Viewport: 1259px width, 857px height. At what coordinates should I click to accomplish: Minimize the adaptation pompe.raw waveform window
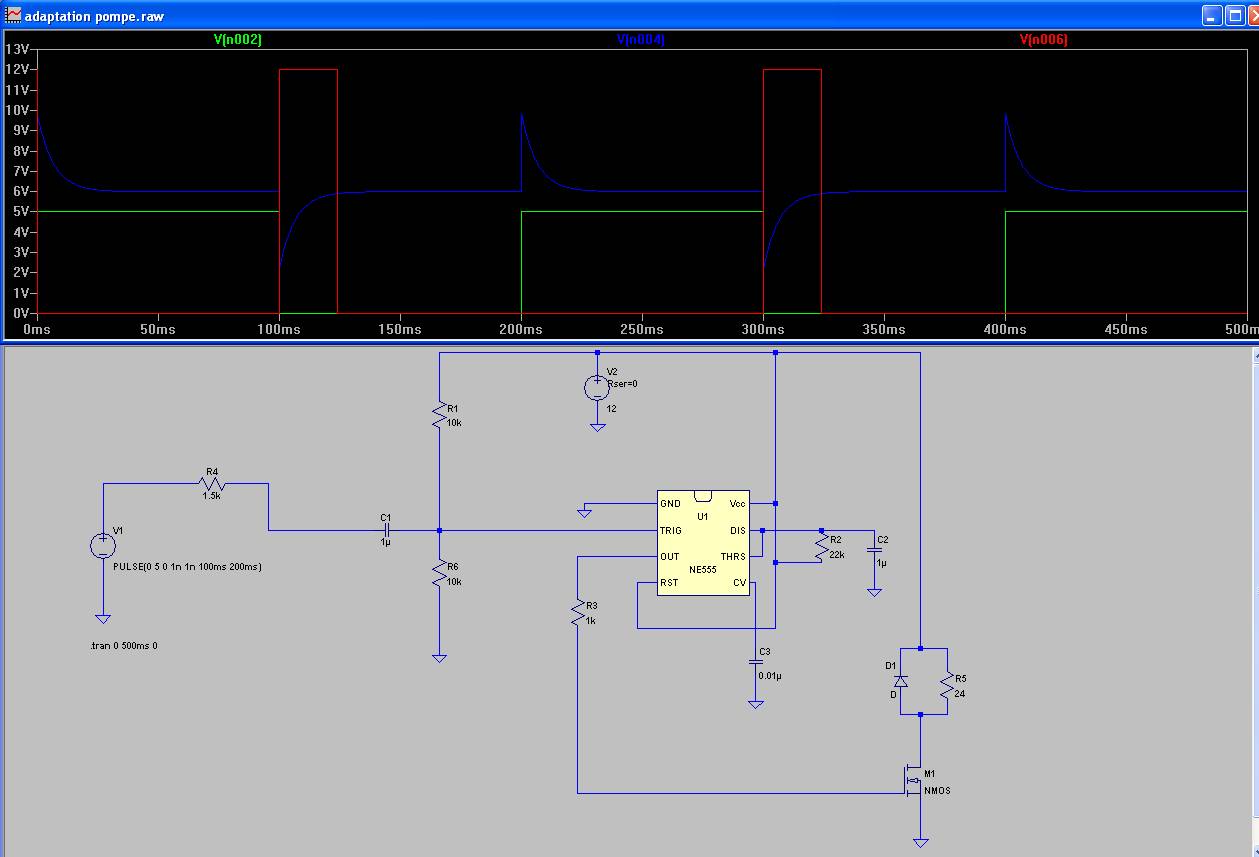tap(1211, 16)
